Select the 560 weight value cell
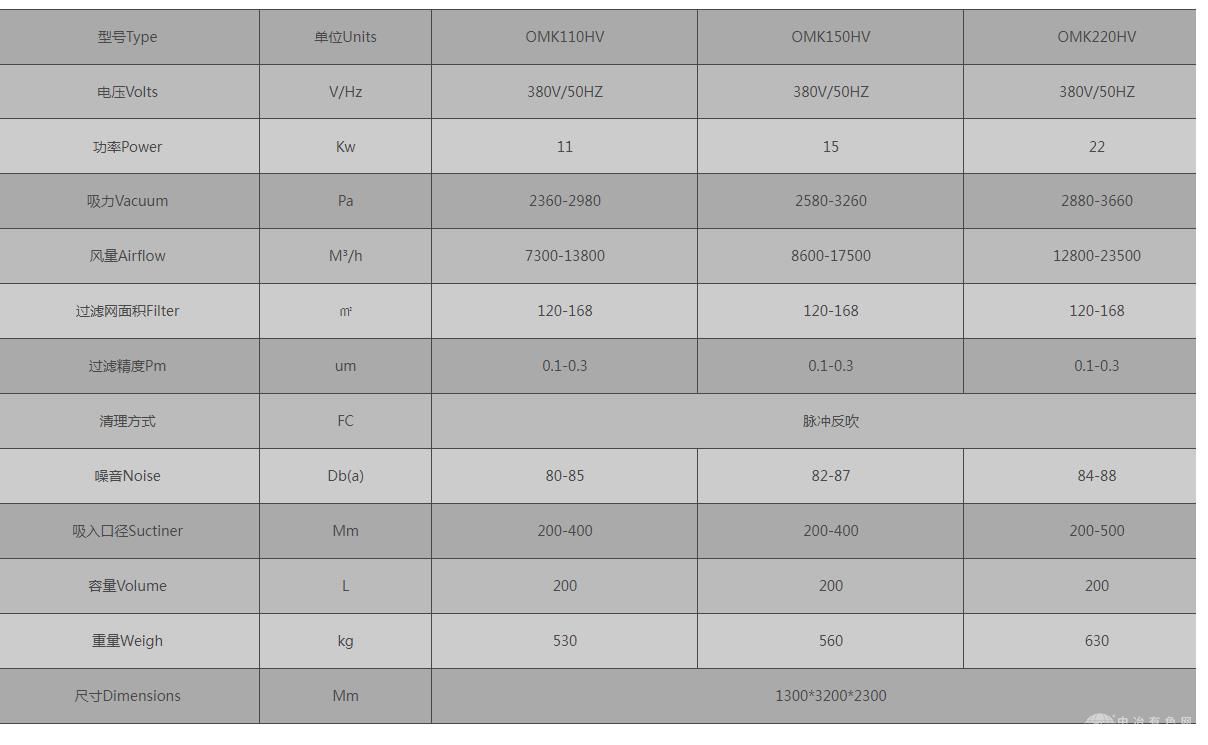The image size is (1208, 745). click(830, 641)
